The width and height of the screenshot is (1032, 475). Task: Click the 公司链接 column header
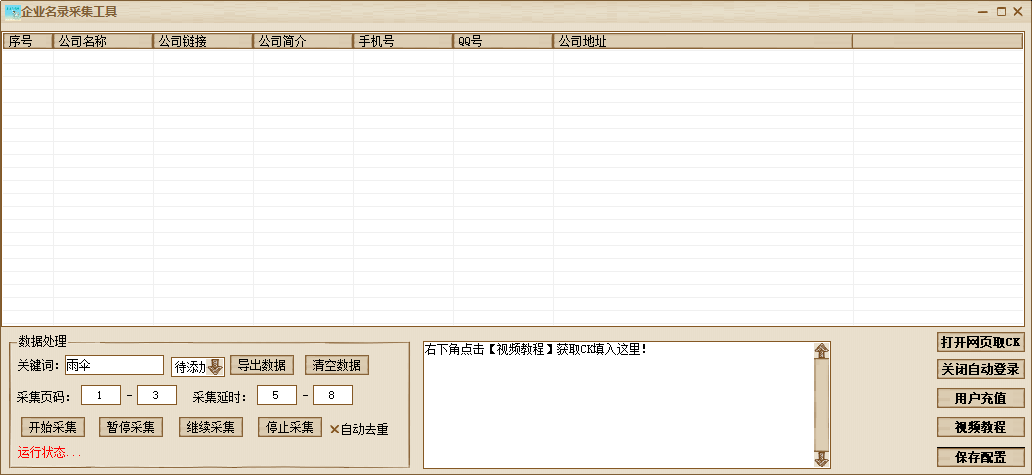coord(203,41)
